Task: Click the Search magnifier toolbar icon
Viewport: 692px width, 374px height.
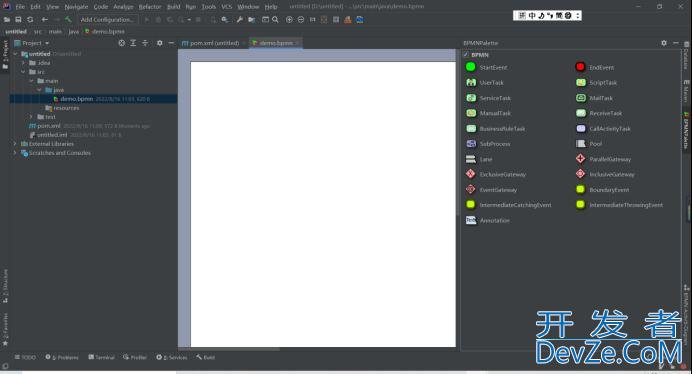Action: pos(275,19)
